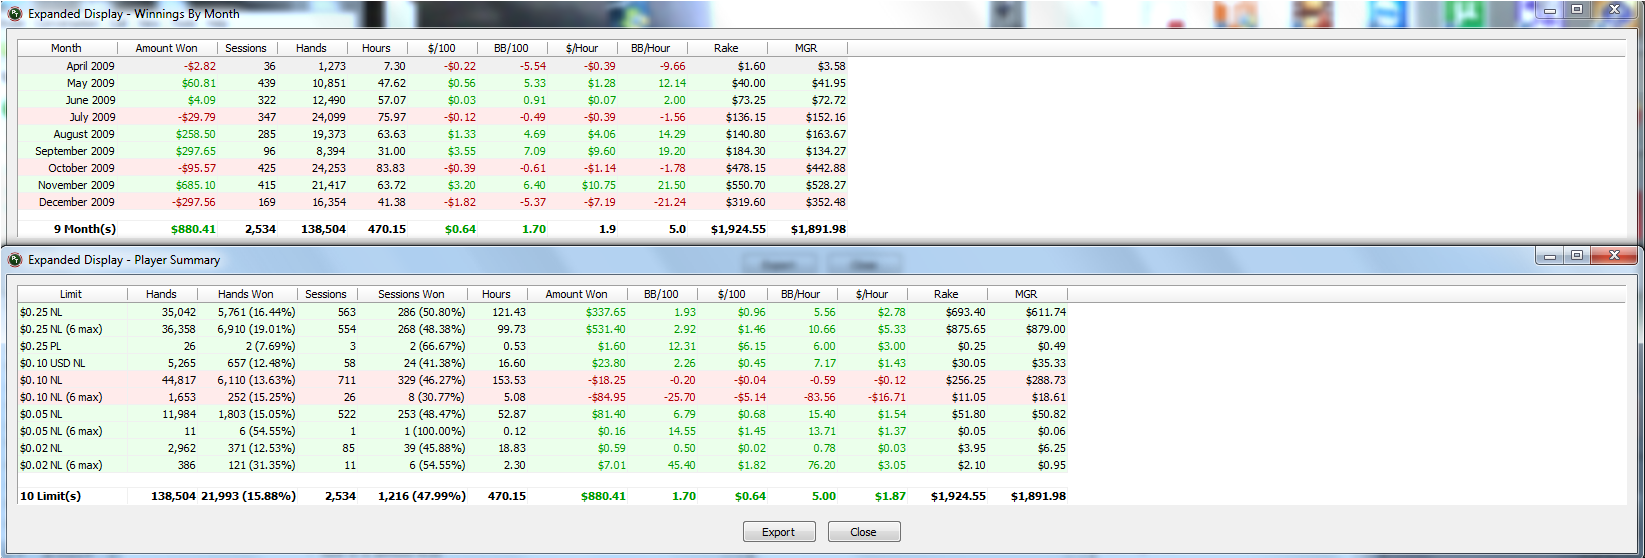
Task: Click the $1,891.98 MGR total in Player Summary
Action: [1038, 496]
